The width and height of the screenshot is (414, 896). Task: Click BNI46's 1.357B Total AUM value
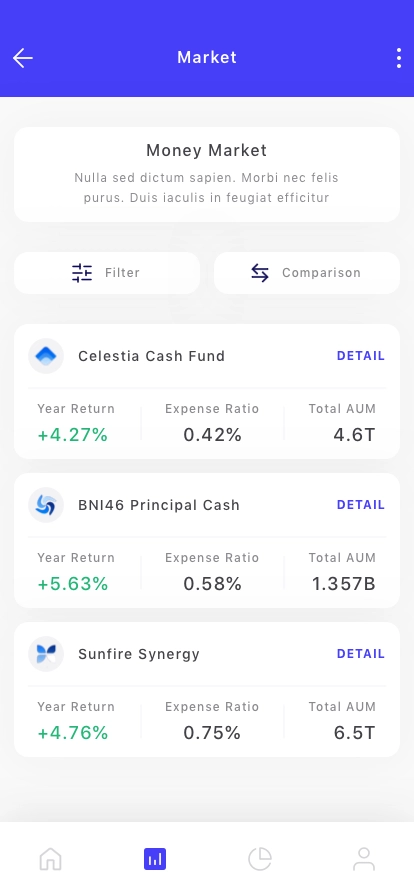click(344, 584)
